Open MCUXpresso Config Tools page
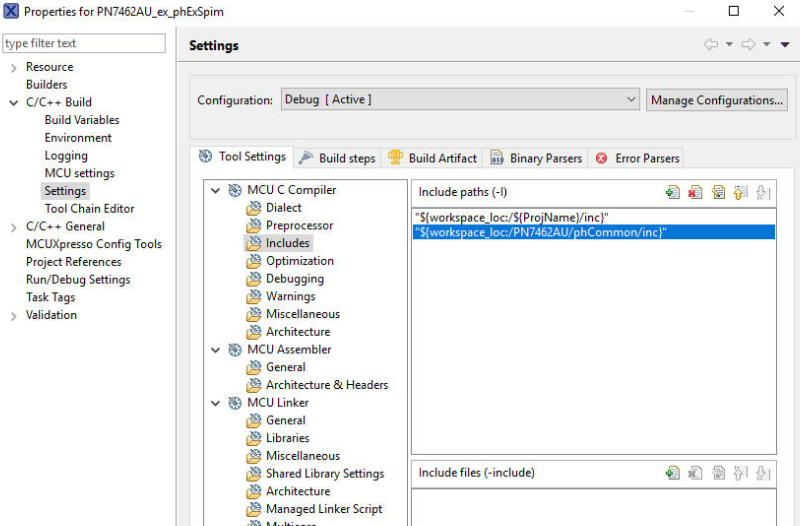Image resolution: width=800 pixels, height=526 pixels. point(94,244)
